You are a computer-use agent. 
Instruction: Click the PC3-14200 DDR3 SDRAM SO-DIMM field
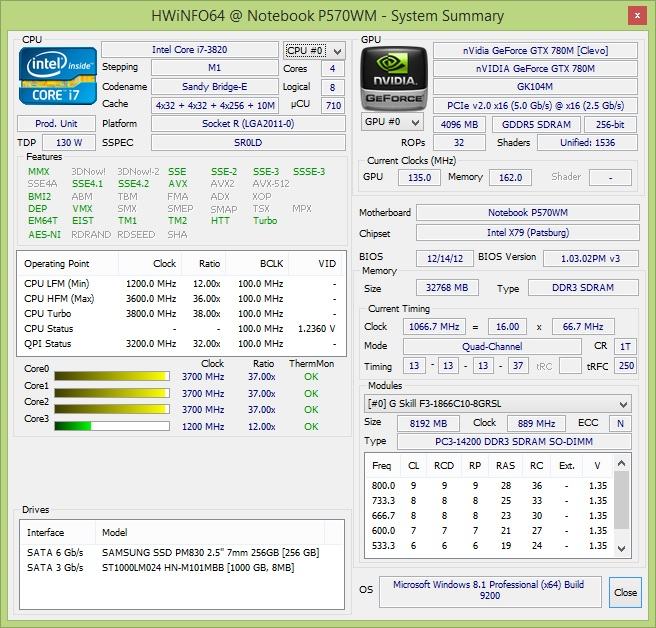point(514,441)
